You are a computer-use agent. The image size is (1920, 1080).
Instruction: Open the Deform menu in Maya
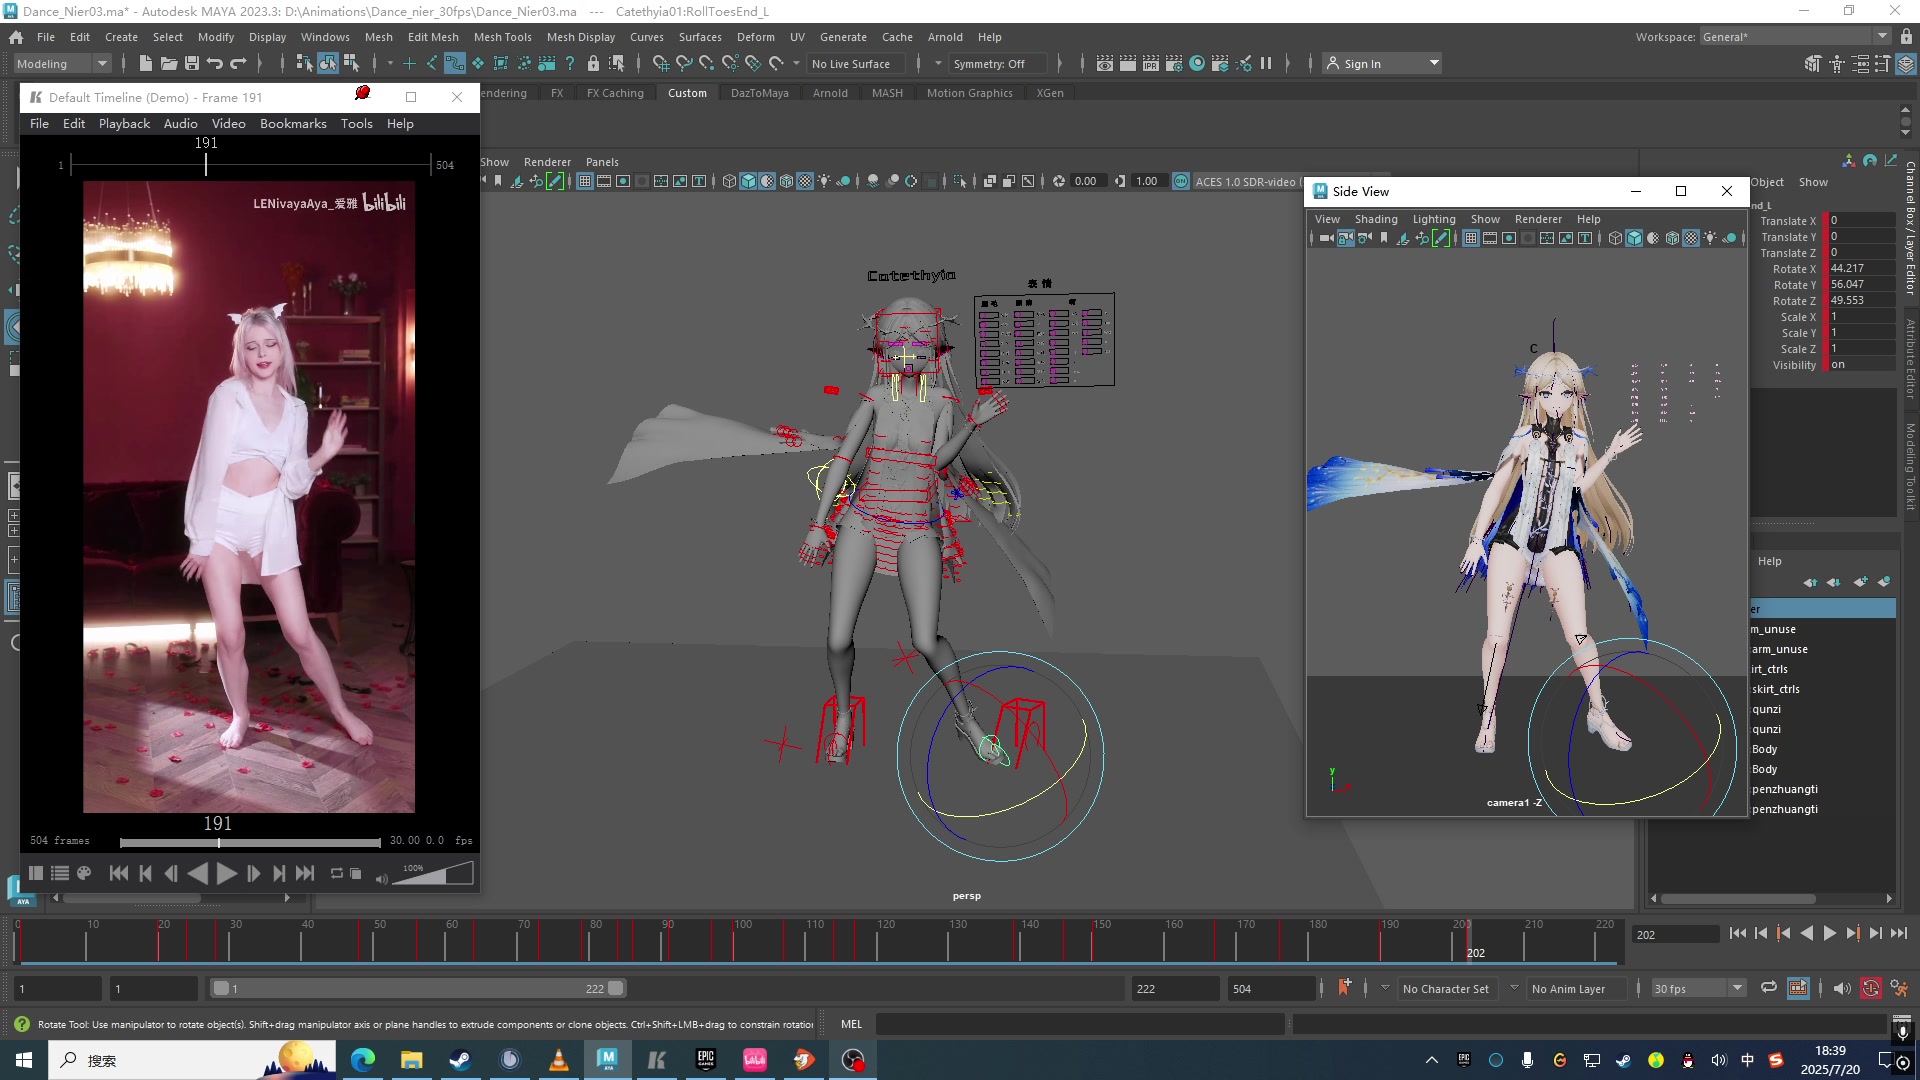755,37
